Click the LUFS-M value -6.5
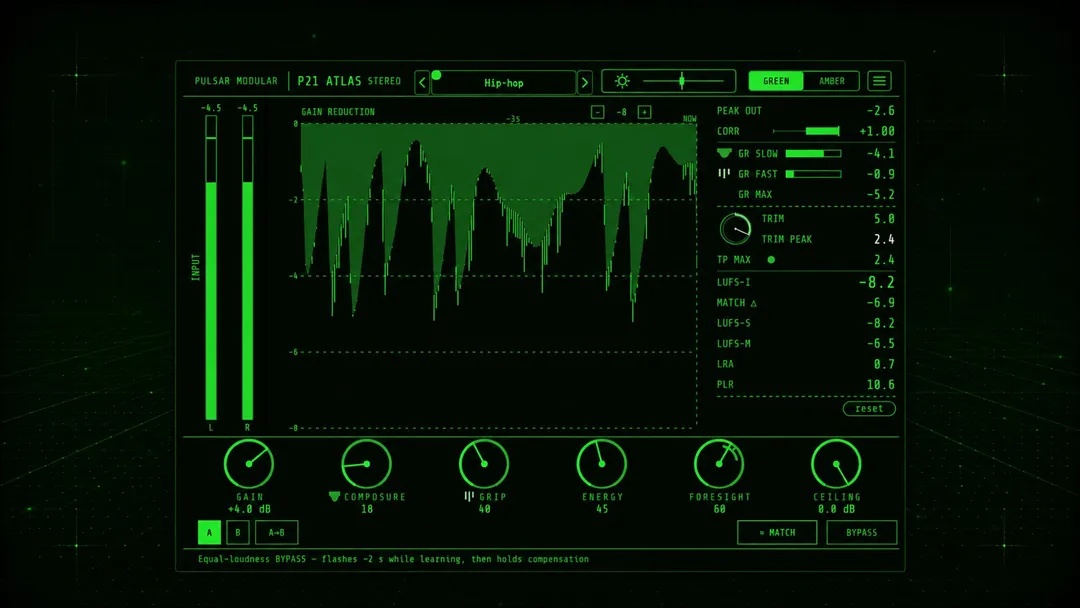Screen dimensions: 1080x608 tap(880, 344)
